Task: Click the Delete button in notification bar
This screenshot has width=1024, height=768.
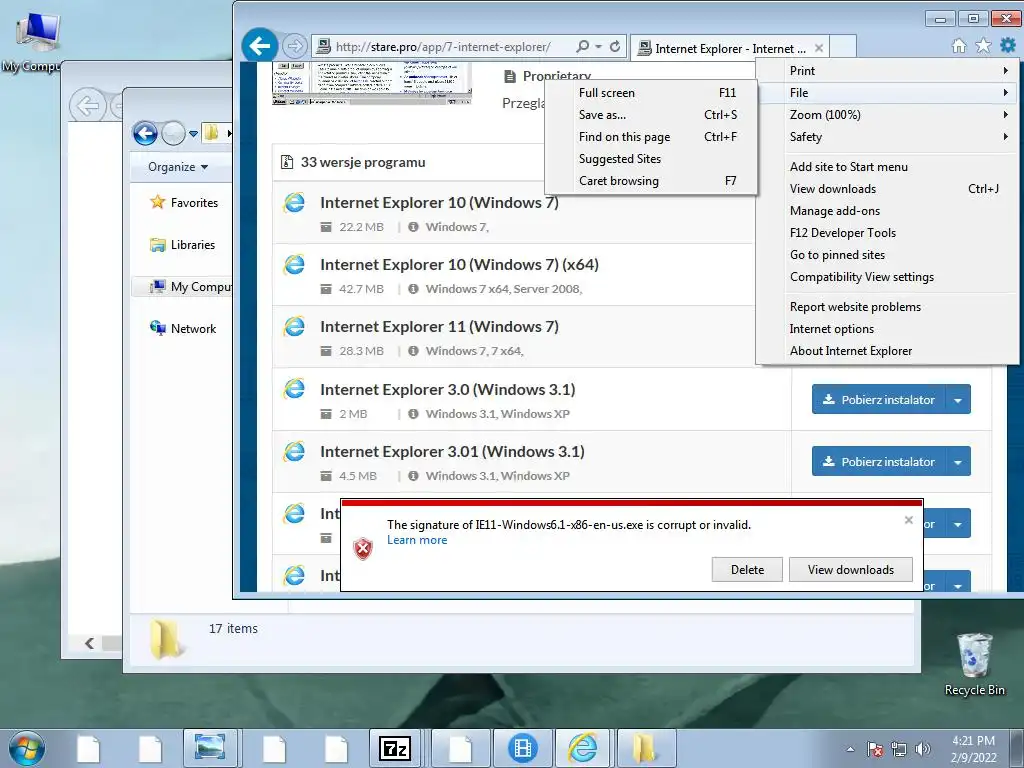Action: (747, 569)
